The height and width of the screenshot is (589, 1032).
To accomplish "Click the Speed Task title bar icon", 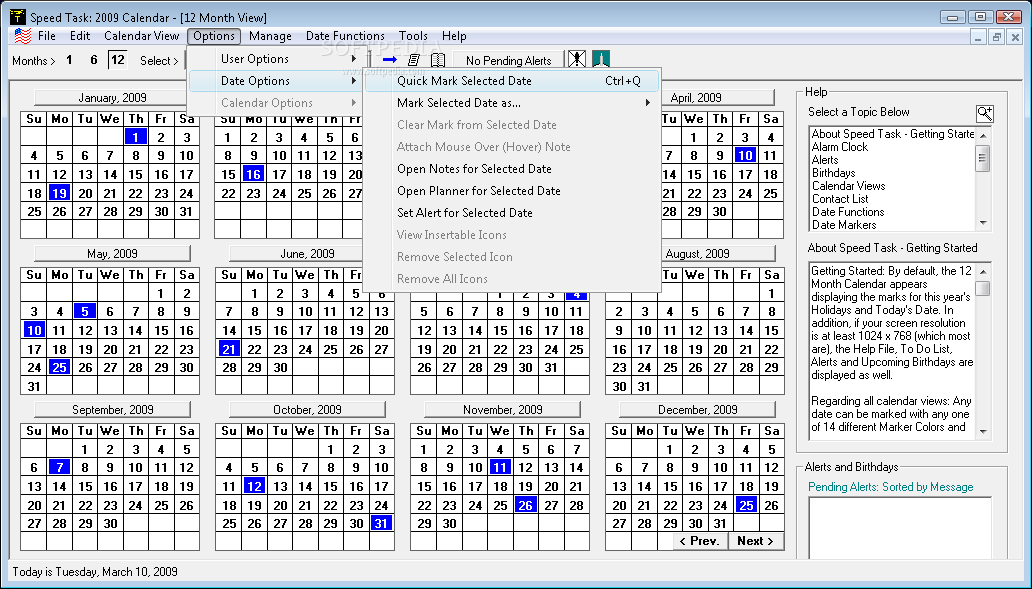I will (18, 16).
